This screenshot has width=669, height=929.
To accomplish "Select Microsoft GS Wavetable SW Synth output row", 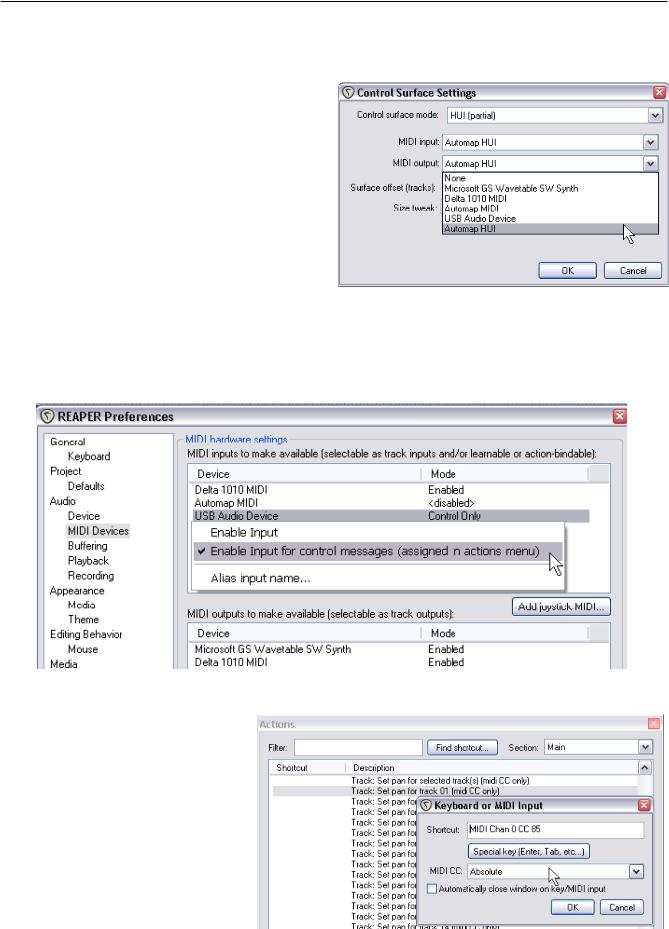I will 391,649.
